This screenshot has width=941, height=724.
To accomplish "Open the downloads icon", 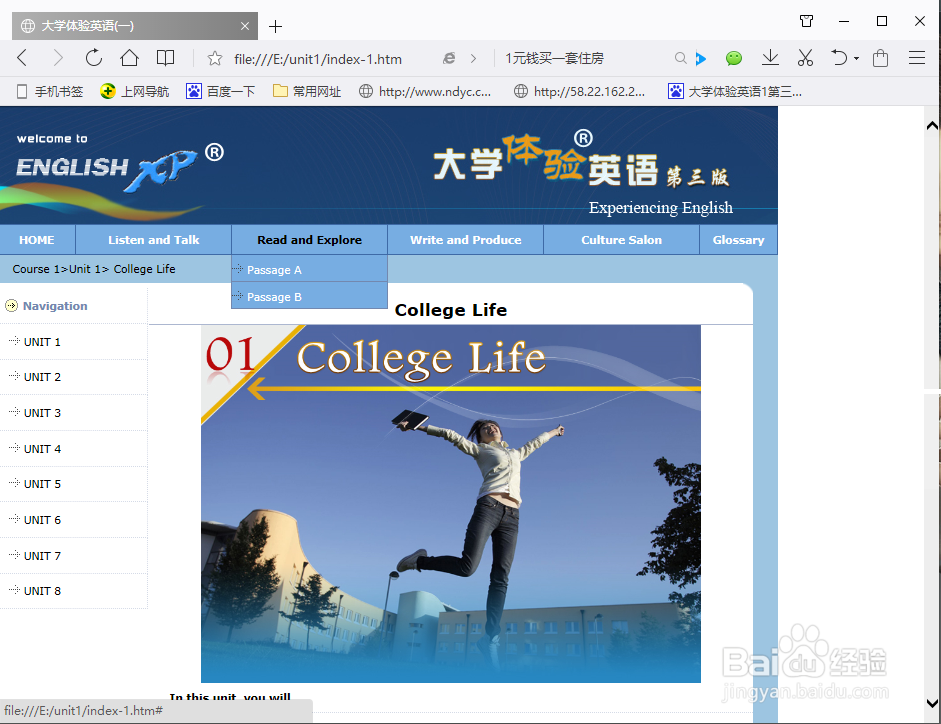I will tap(770, 58).
